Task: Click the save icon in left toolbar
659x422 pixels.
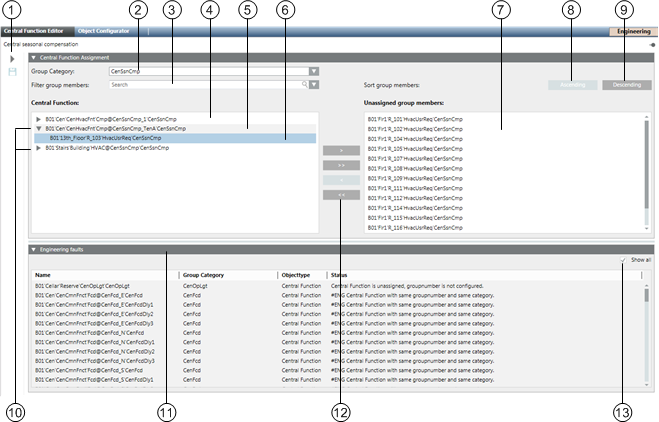Action: click(x=13, y=72)
